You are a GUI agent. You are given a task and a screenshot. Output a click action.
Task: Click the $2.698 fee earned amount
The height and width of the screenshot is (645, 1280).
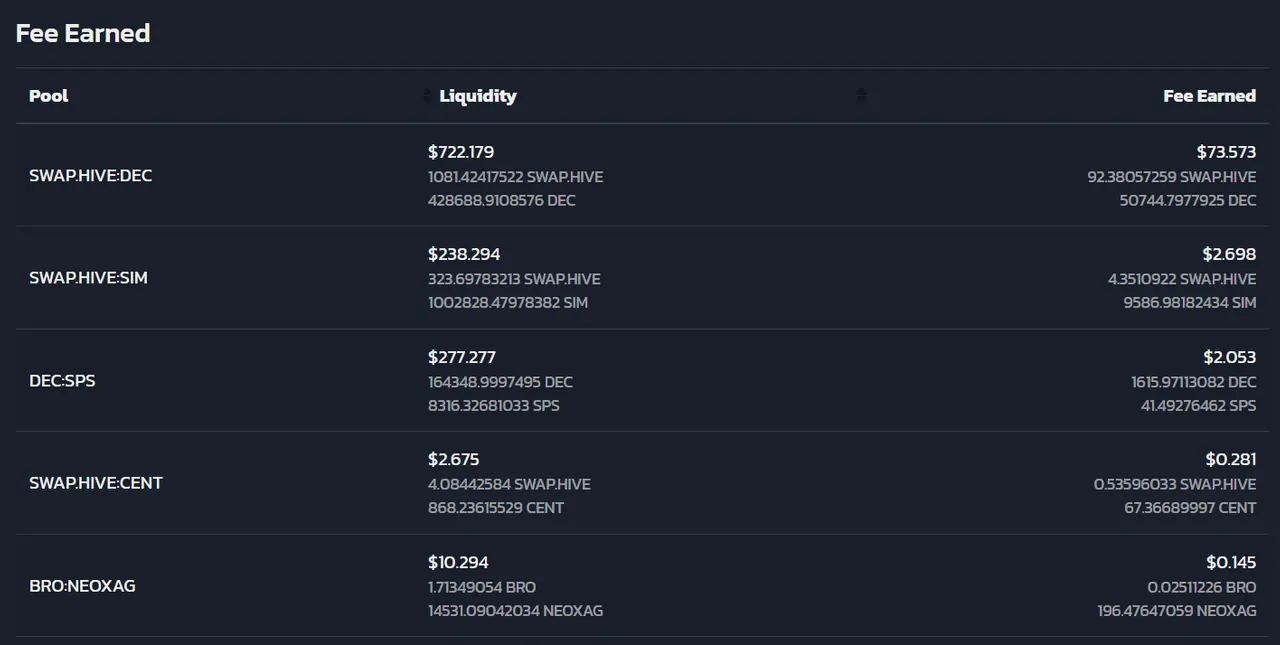[1229, 254]
